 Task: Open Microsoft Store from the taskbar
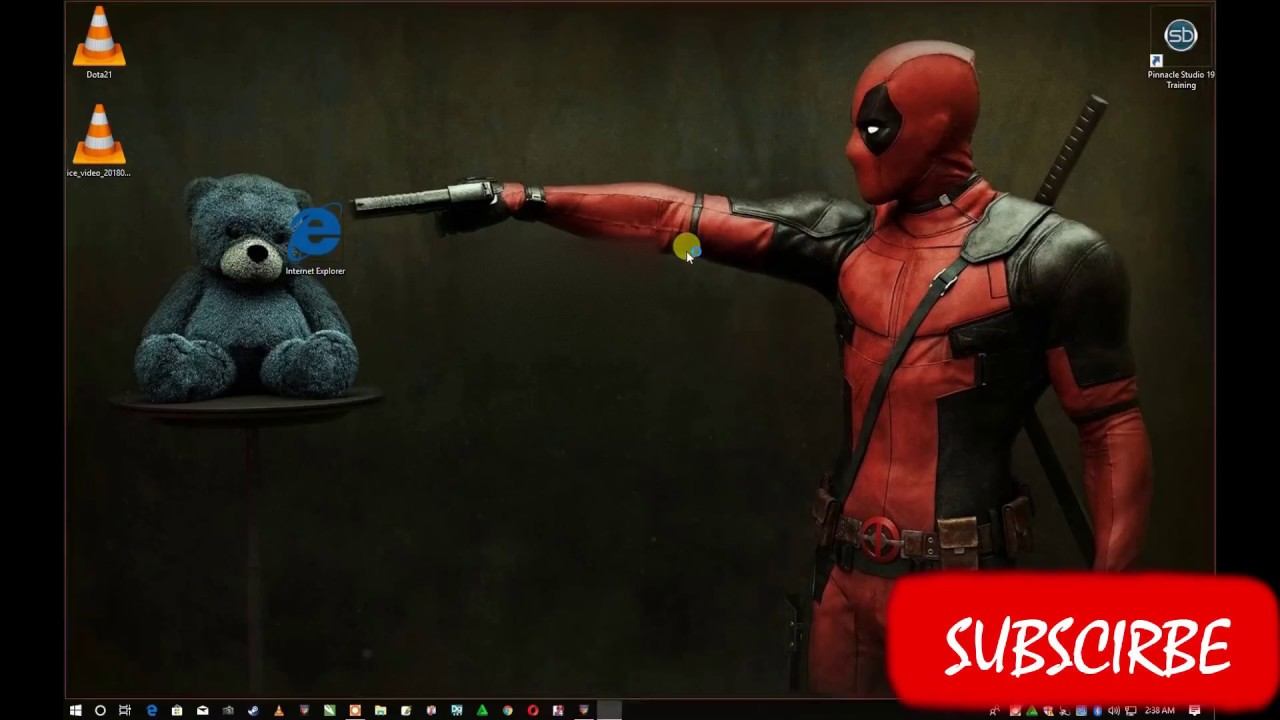coord(177,711)
